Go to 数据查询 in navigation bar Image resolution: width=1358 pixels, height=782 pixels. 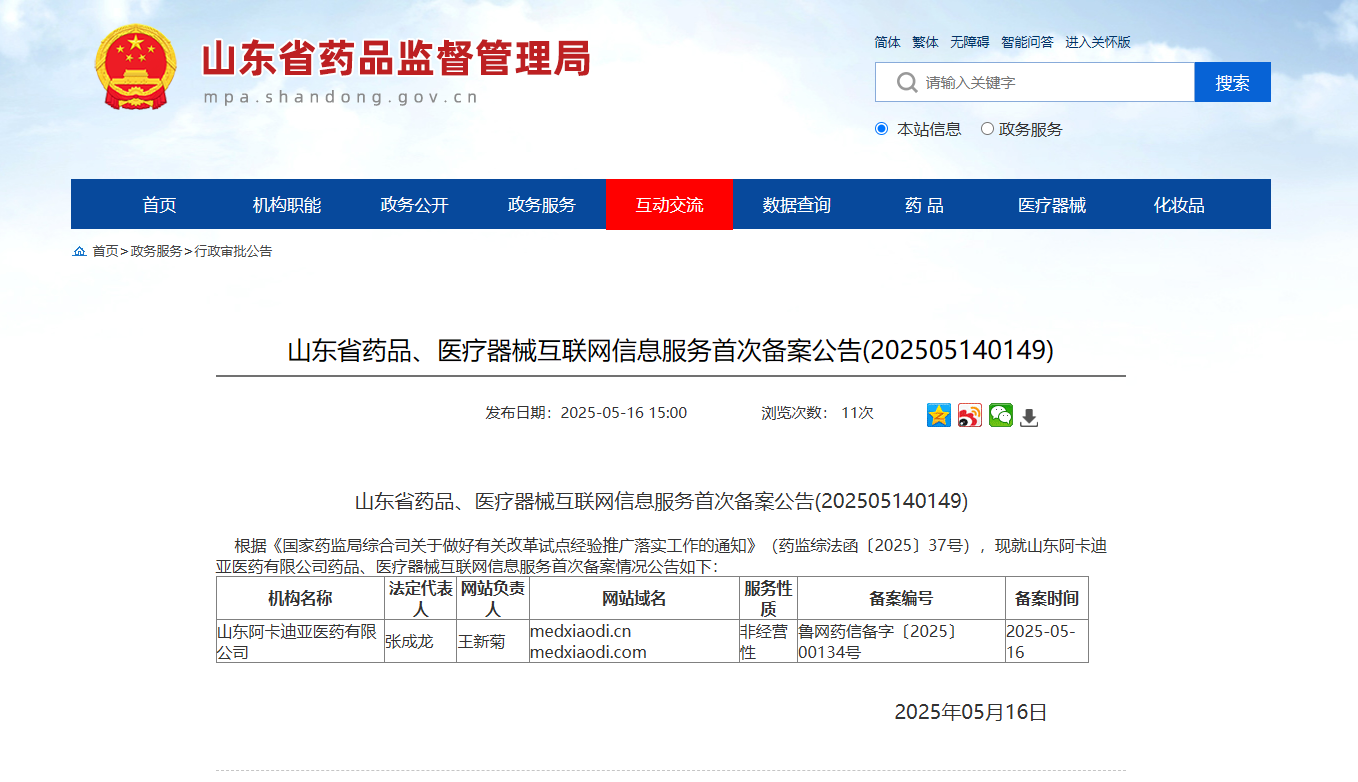[796, 205]
